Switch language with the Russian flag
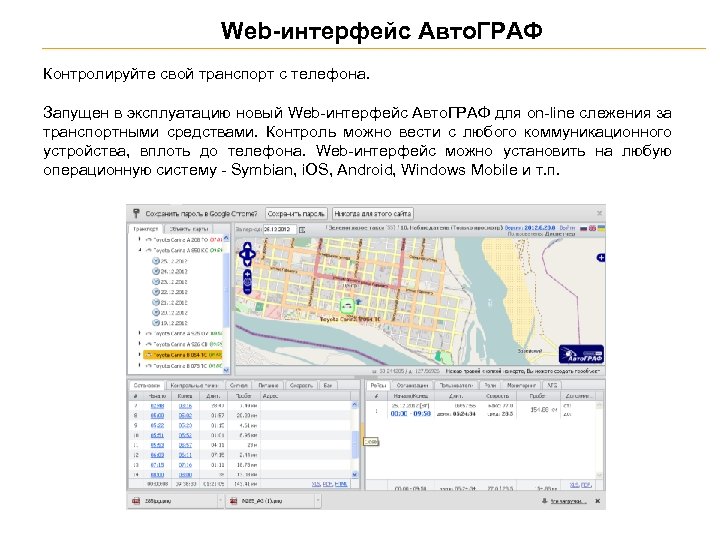Image resolution: width=720 pixels, height=540 pixels. 583,228
